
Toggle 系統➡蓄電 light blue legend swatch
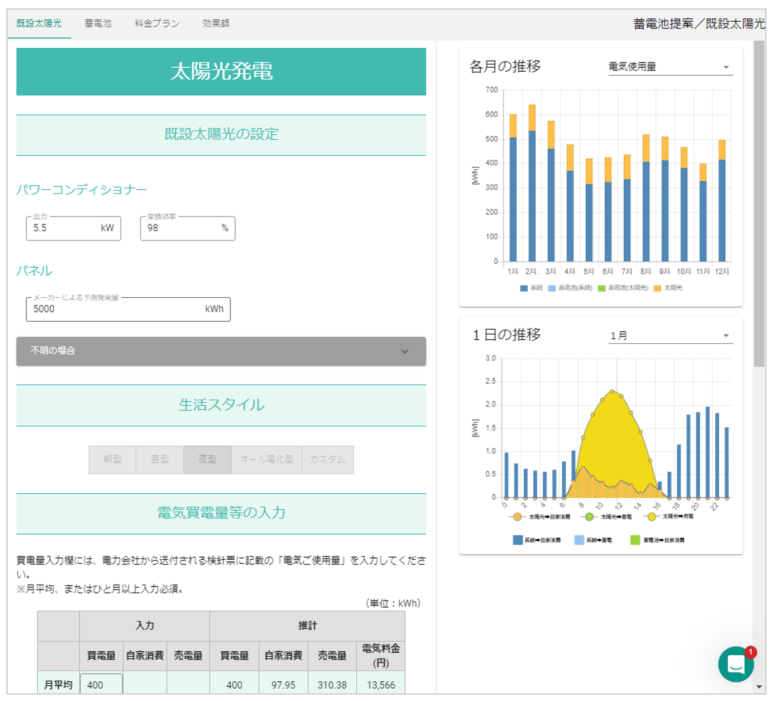coord(579,540)
